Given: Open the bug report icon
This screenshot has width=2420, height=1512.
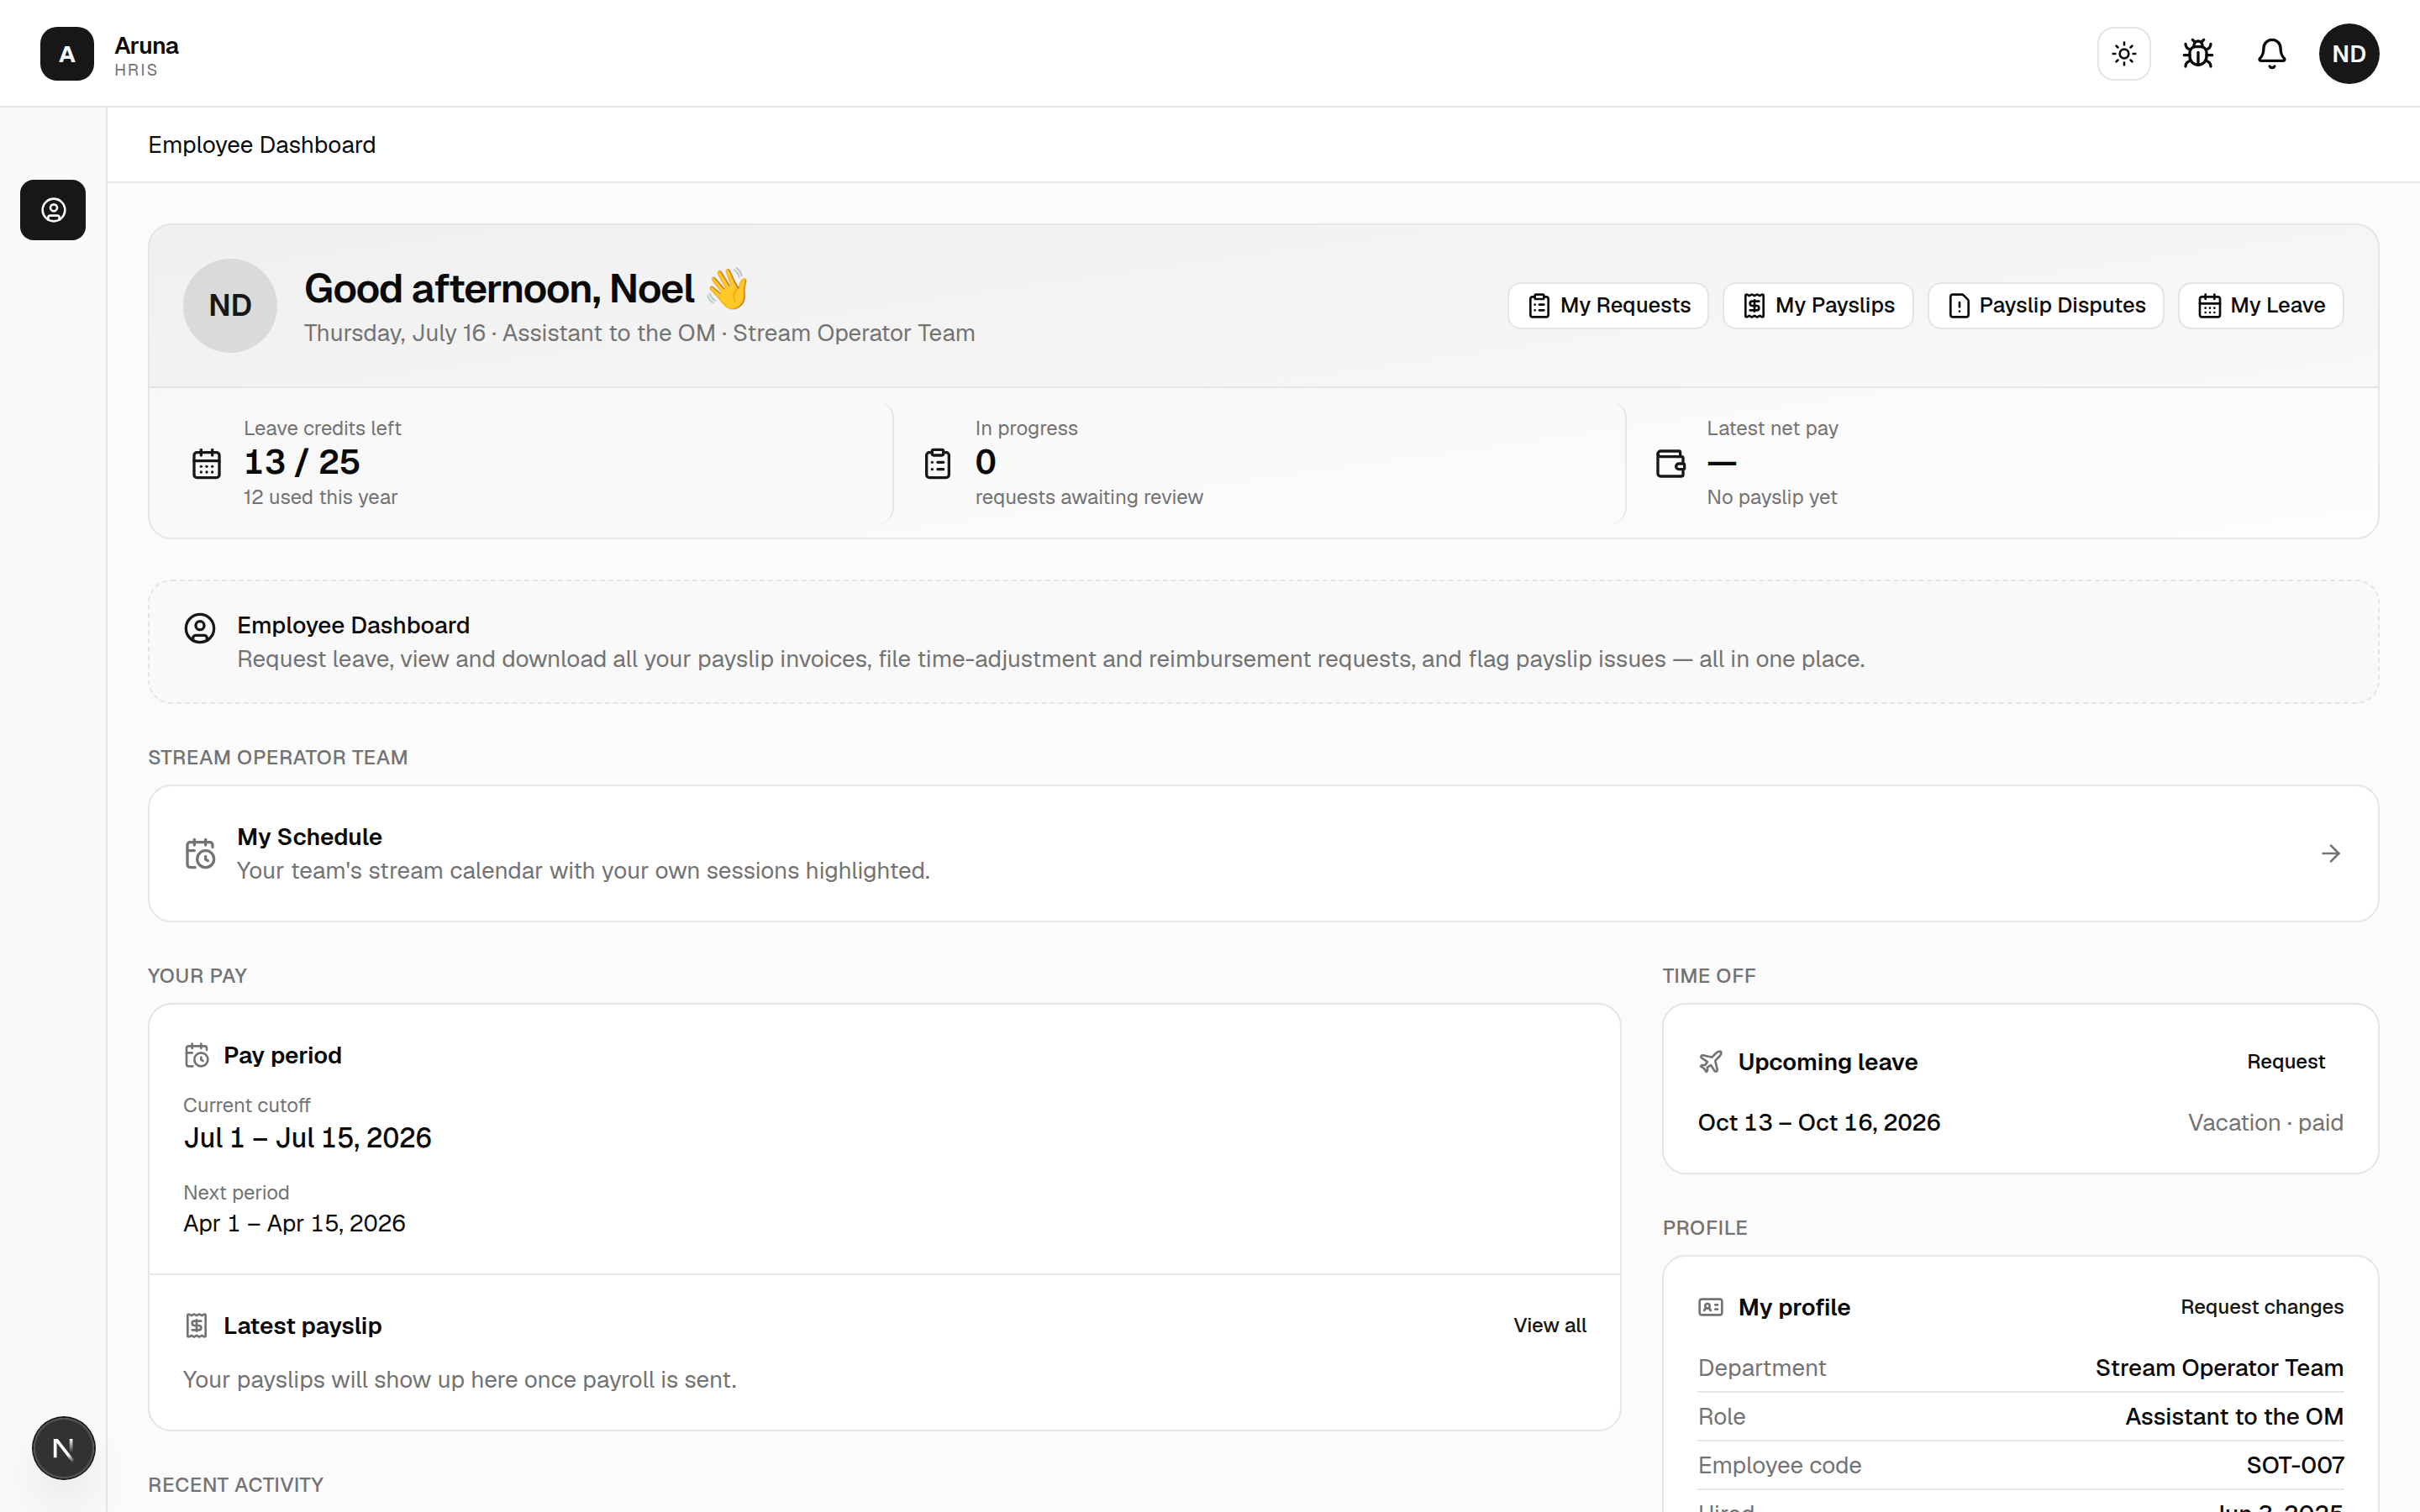Looking at the screenshot, I should [x=2198, y=54].
